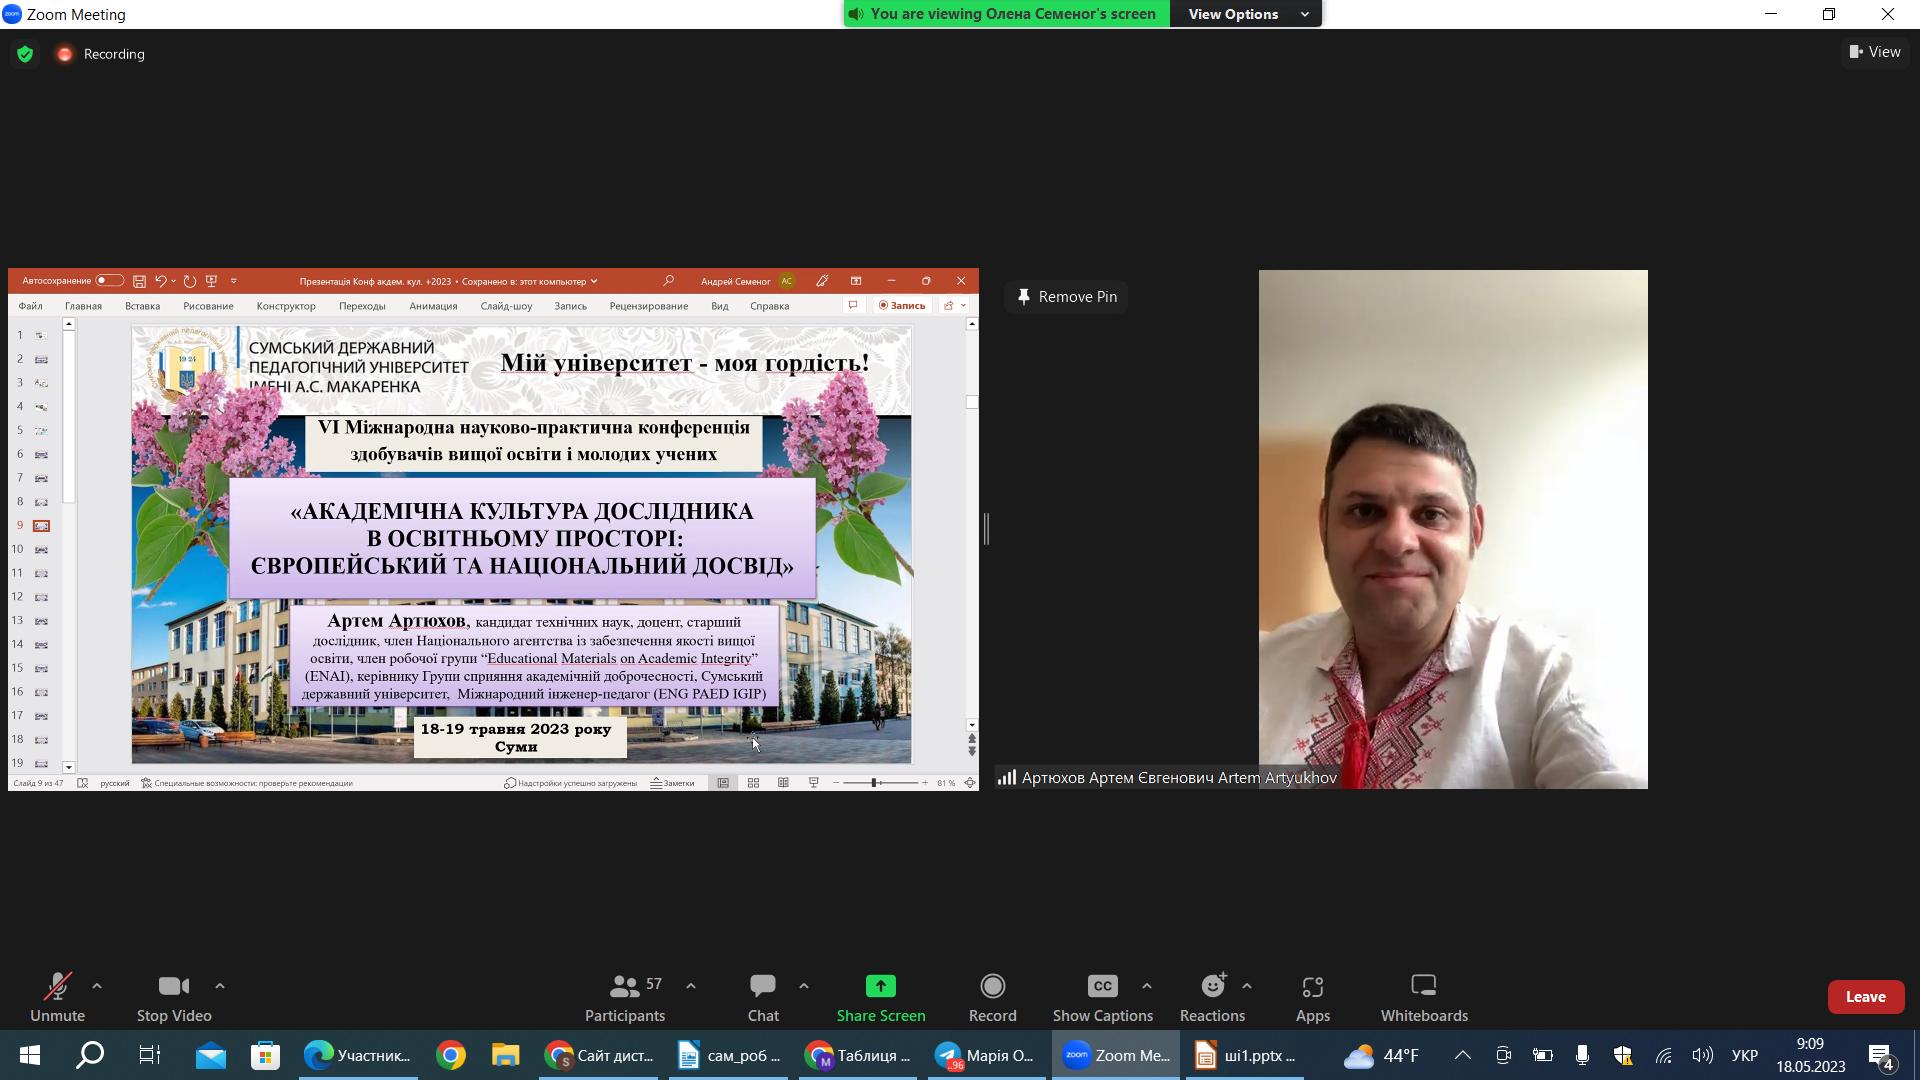This screenshot has width=1920, height=1080.
Task: Stop Video camera toggle
Action: tap(173, 987)
